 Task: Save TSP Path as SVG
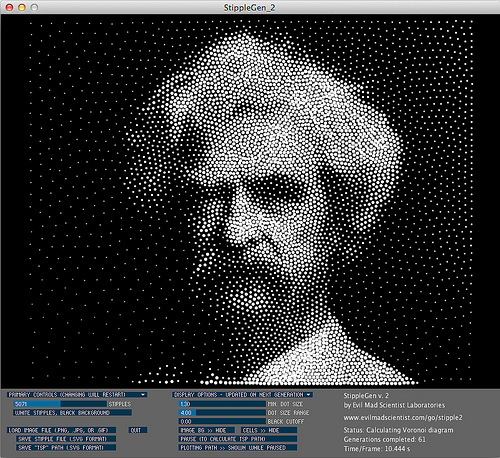point(66,448)
